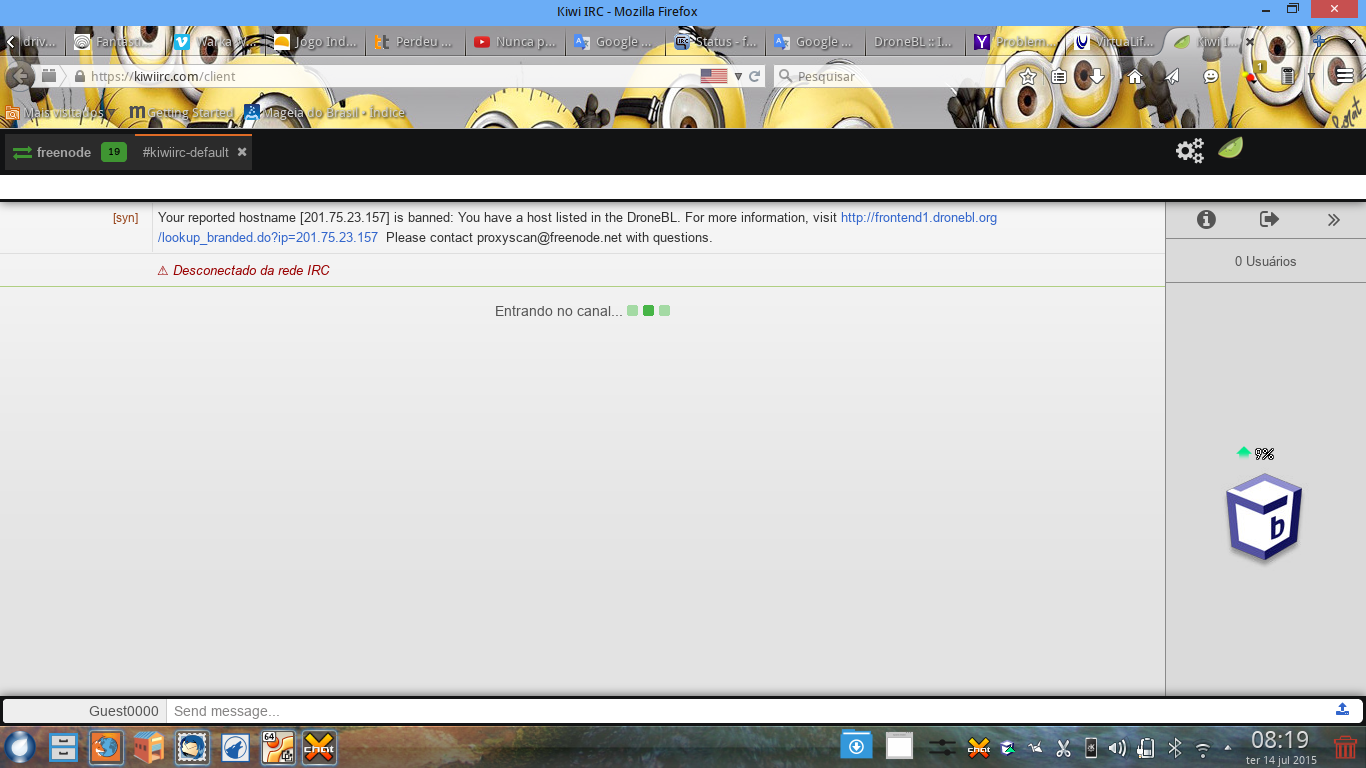Viewport: 1366px width, 768px height.
Task: Open channel info icon in sidebar
Action: [x=1206, y=220]
